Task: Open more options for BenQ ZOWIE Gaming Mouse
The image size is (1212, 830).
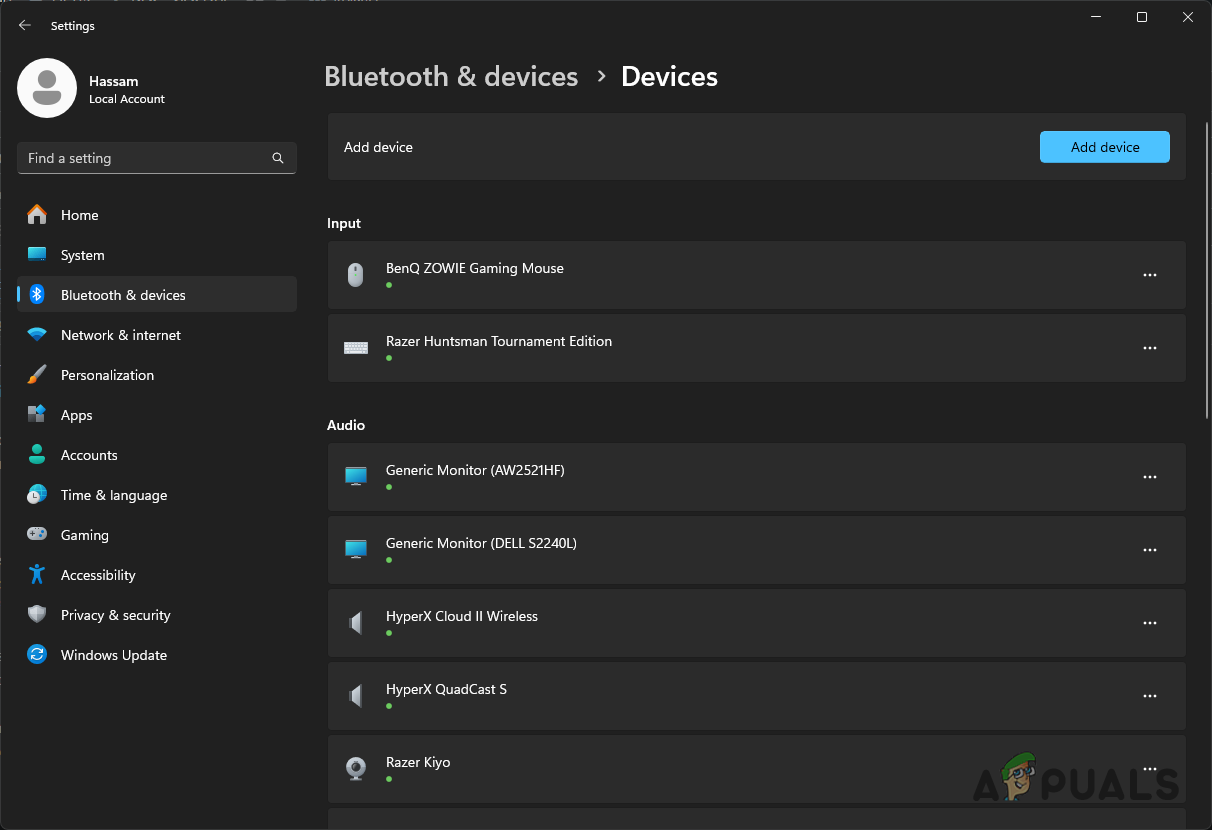Action: point(1149,275)
